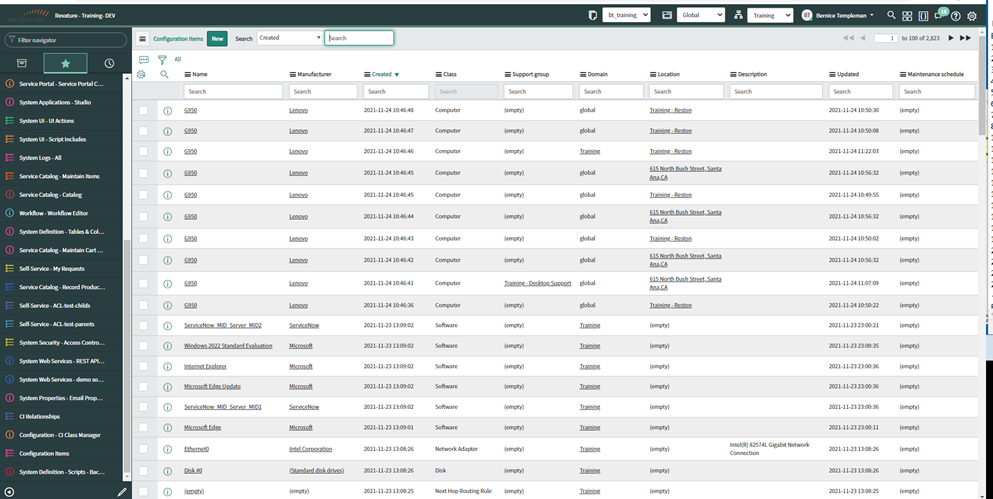993x499 pixels.
Task: Click the New button
Action: tap(217, 39)
